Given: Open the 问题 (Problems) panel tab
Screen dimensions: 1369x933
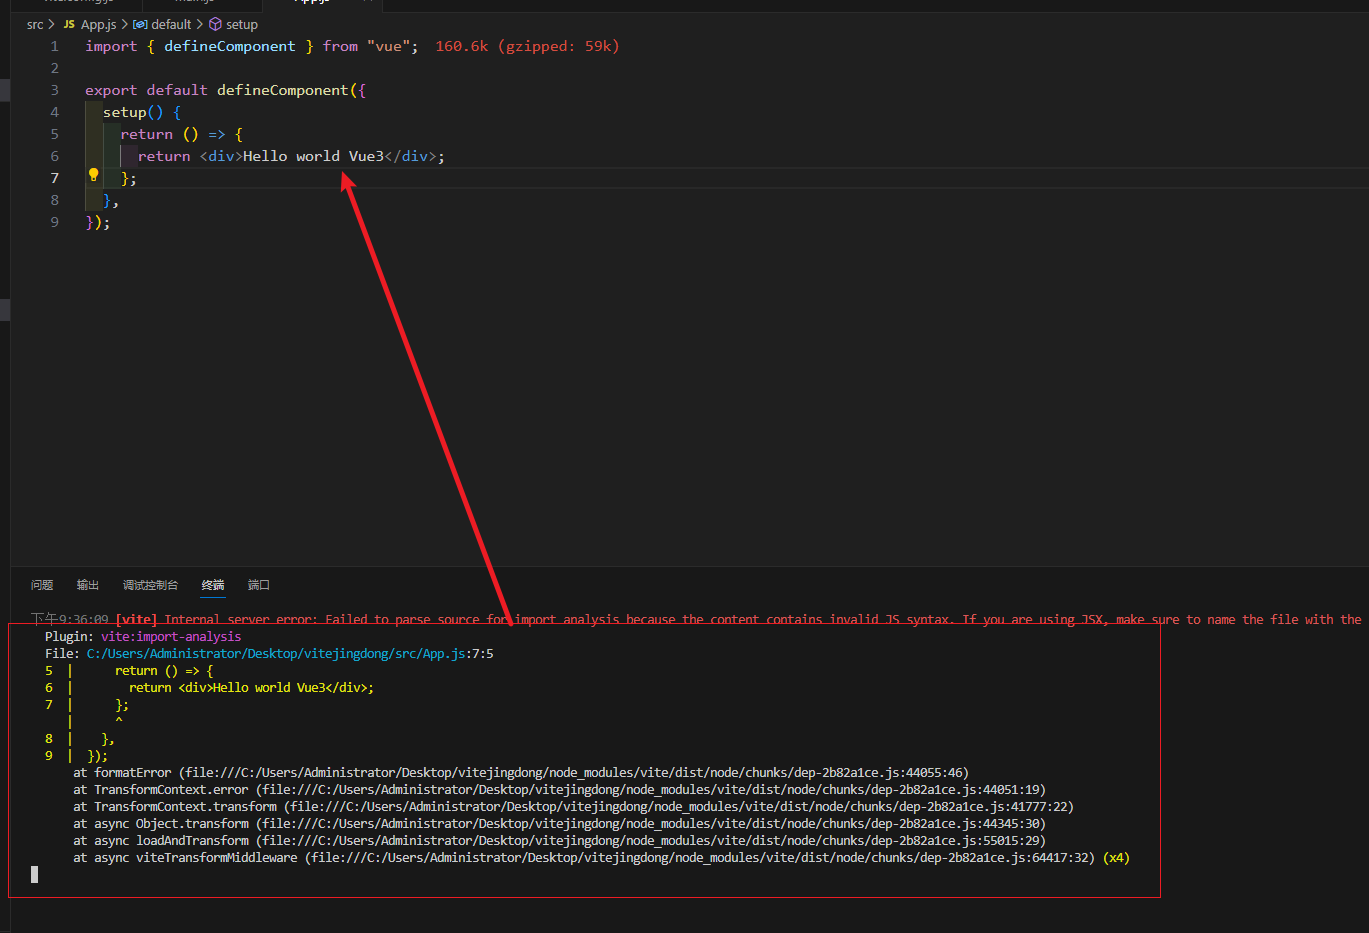Looking at the screenshot, I should pyautogui.click(x=42, y=585).
